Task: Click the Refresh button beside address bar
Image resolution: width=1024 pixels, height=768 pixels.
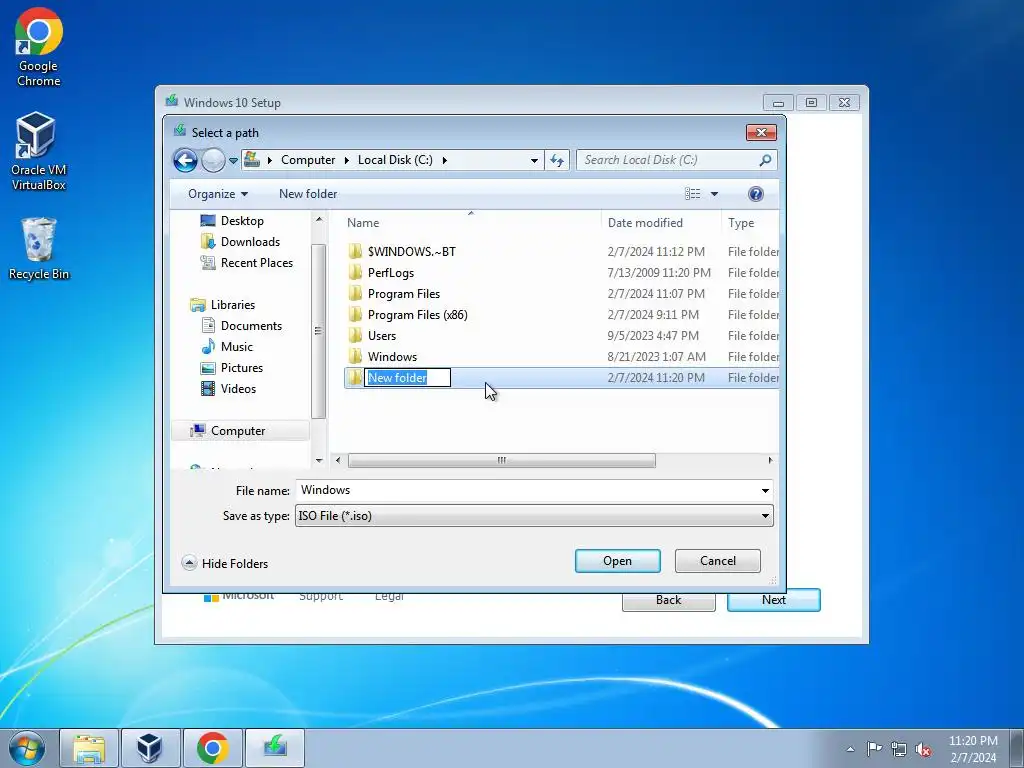Action: click(557, 160)
